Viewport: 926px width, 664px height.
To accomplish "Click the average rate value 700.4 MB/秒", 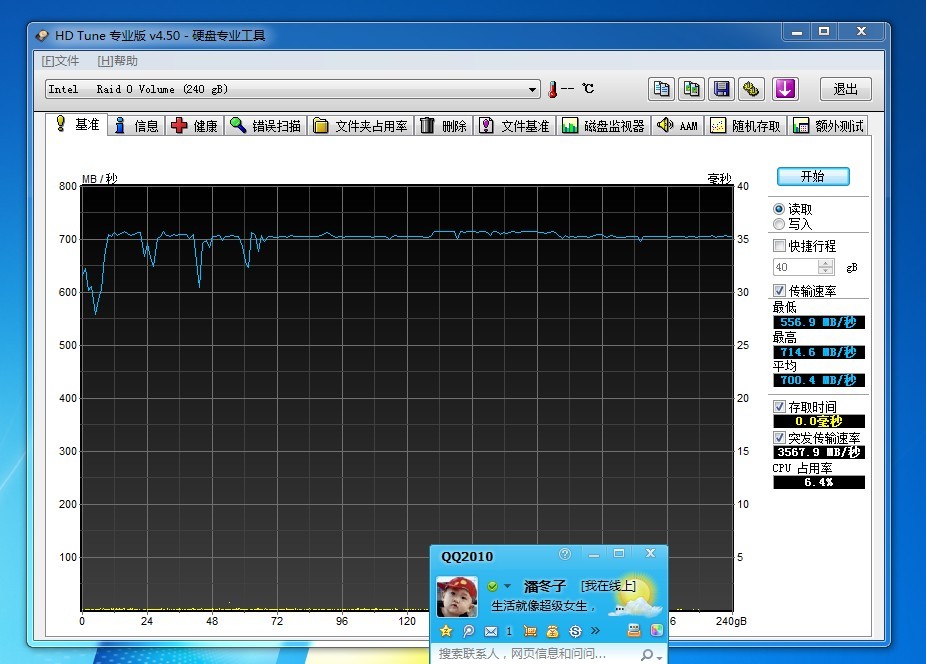I will 819,380.
